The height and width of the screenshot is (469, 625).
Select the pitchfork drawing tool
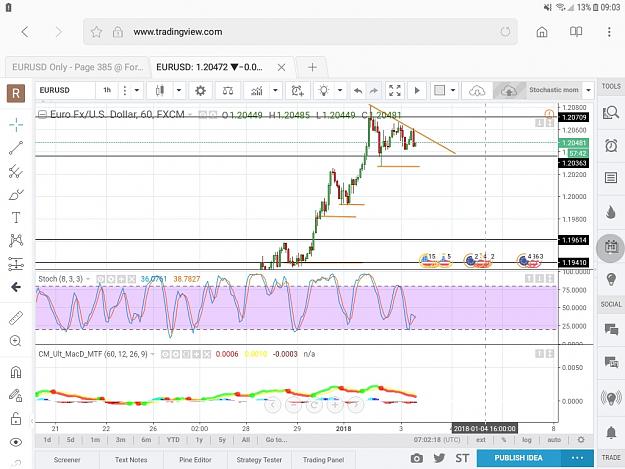point(16,171)
